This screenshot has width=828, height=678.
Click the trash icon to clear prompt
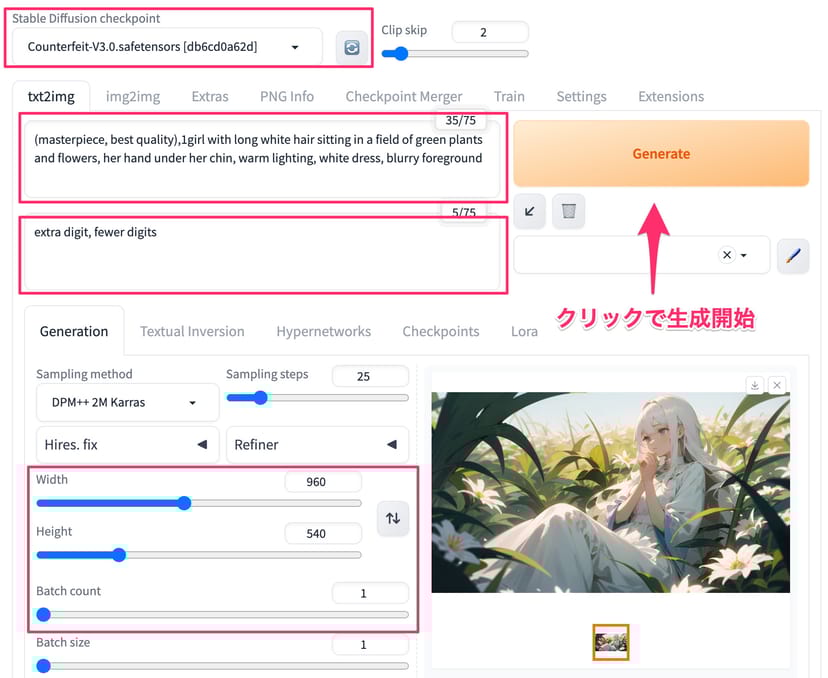568,211
